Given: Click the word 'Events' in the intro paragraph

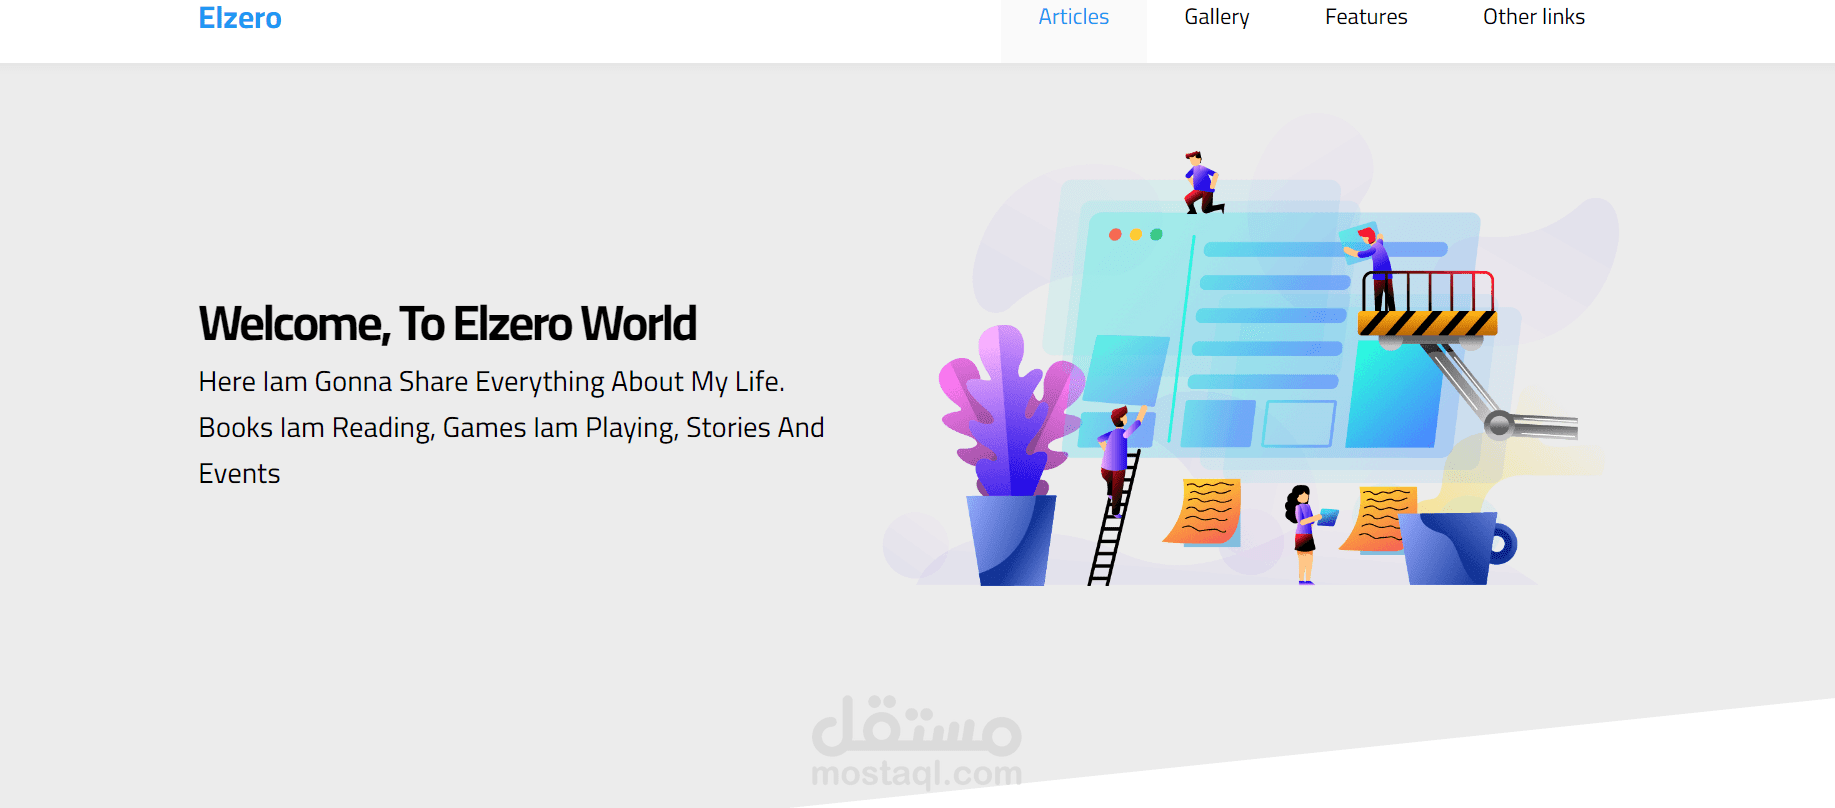Looking at the screenshot, I should click(239, 474).
